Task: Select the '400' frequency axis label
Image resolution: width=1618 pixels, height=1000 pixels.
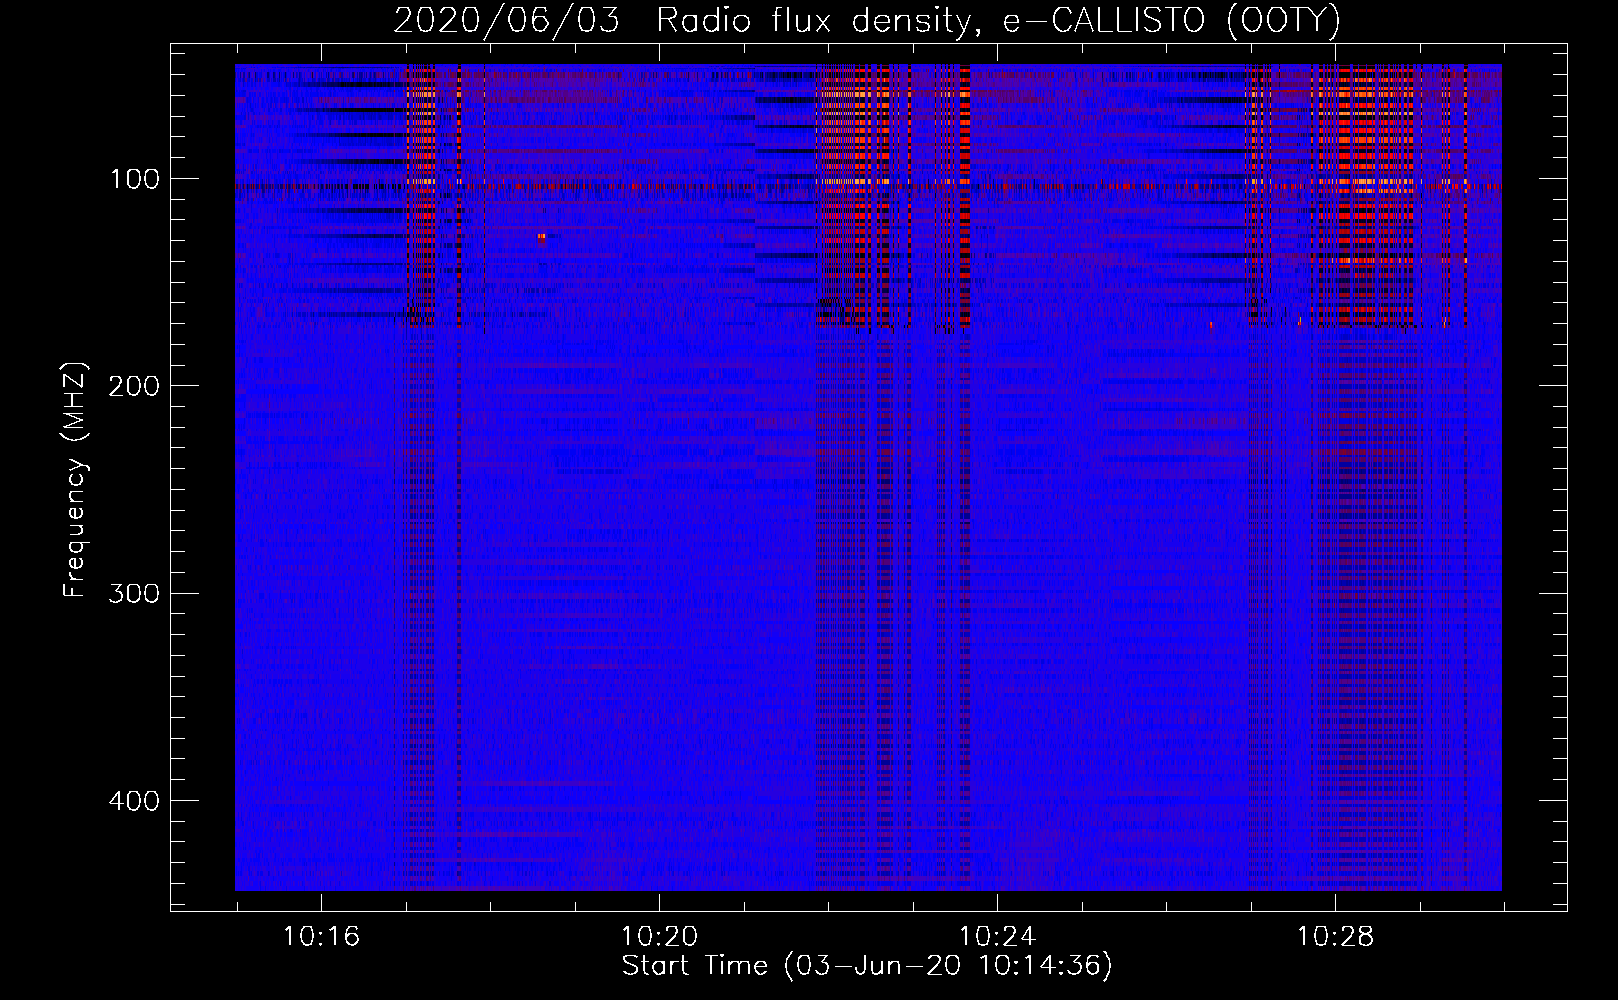Action: click(x=134, y=802)
